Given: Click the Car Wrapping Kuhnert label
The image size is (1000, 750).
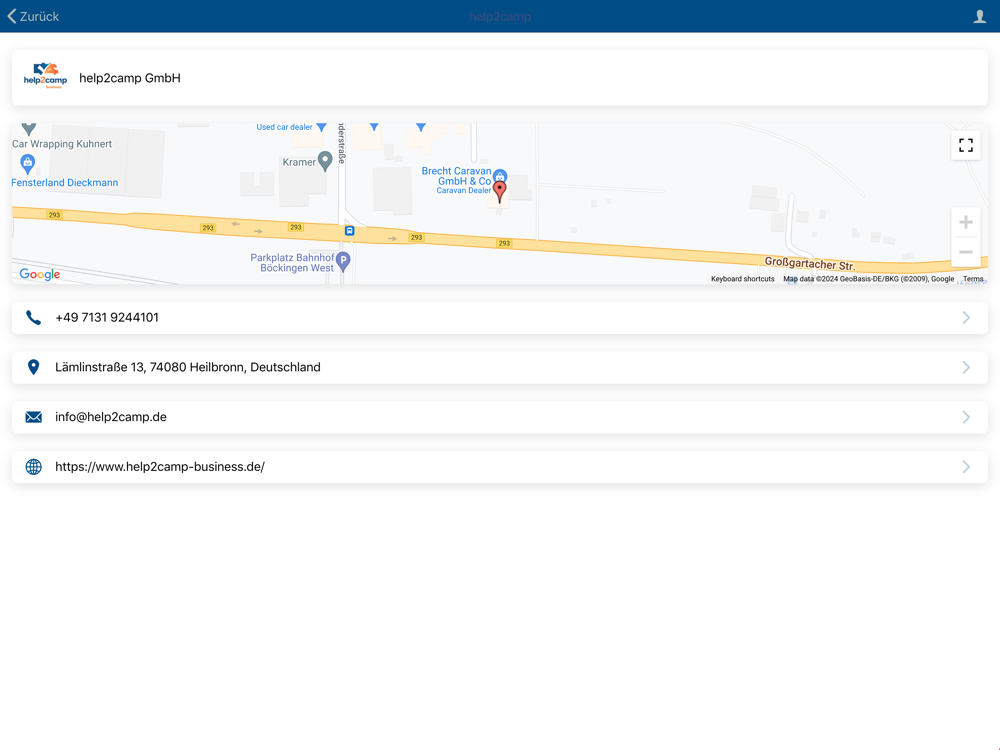Looking at the screenshot, I should 62,144.
